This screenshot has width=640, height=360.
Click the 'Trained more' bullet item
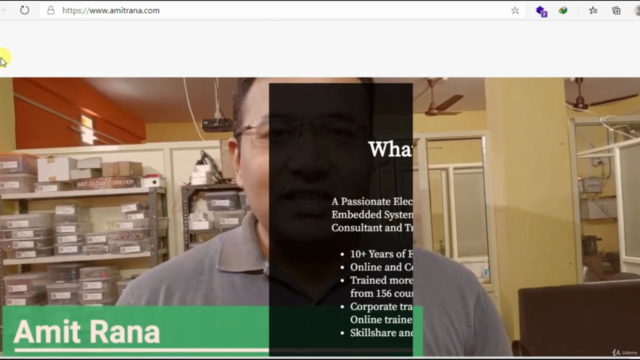point(381,280)
